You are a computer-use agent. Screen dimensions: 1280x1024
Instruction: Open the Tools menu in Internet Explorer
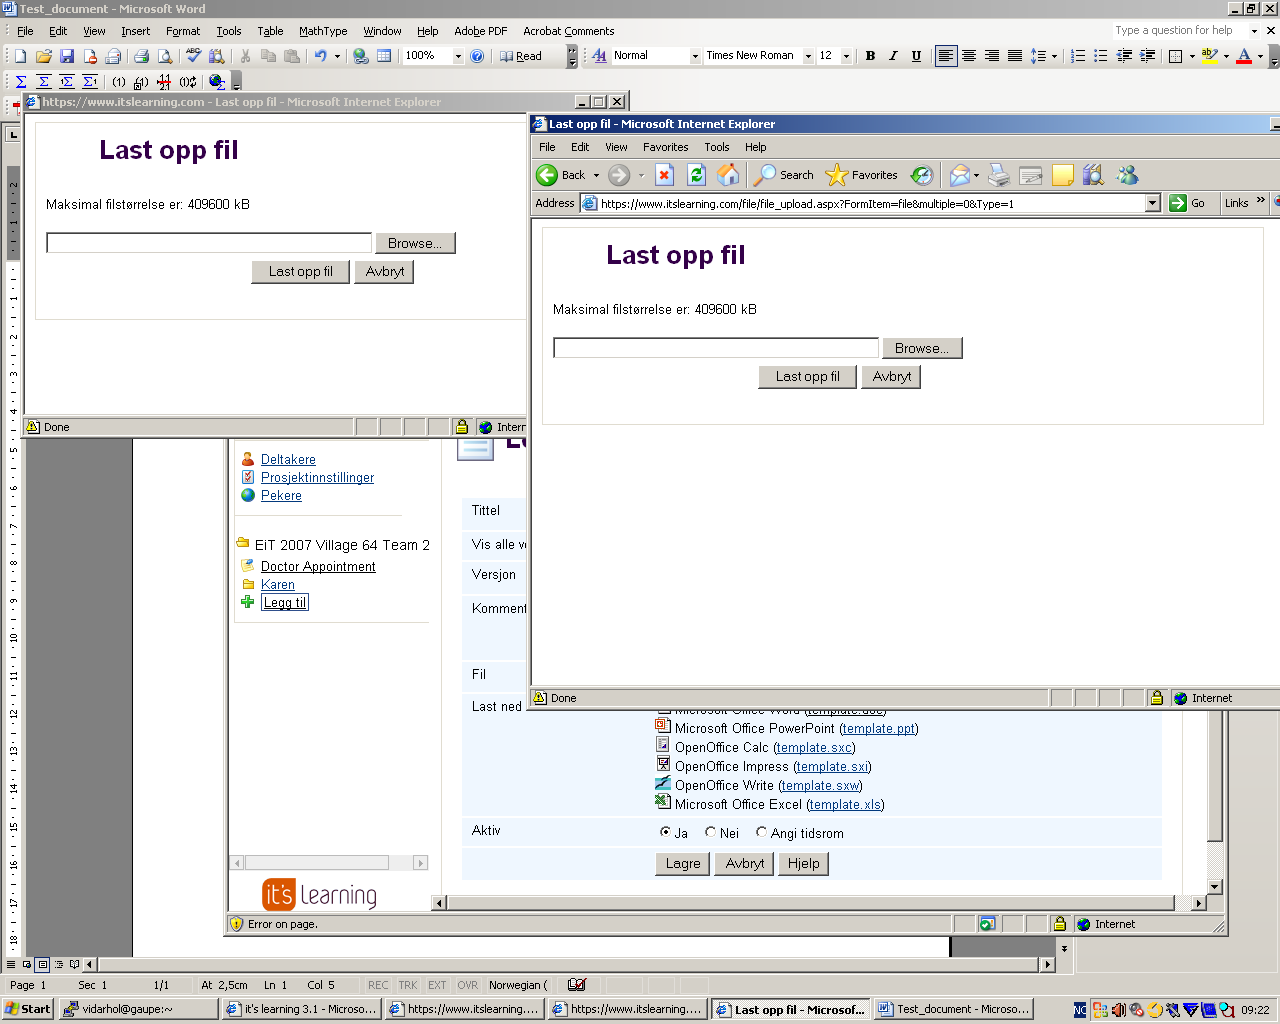coord(716,147)
